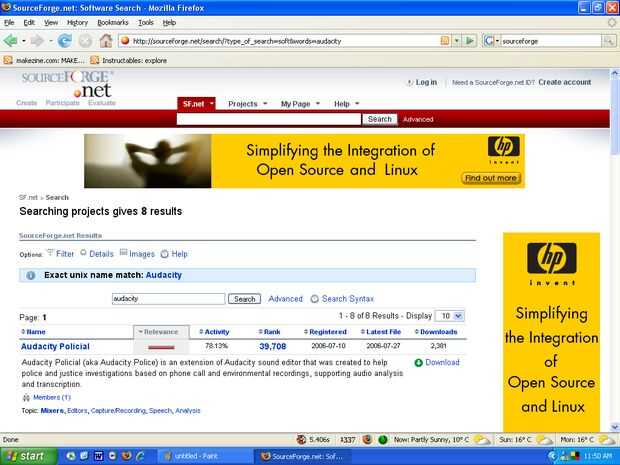Sort results by Relevance column

tap(161, 332)
